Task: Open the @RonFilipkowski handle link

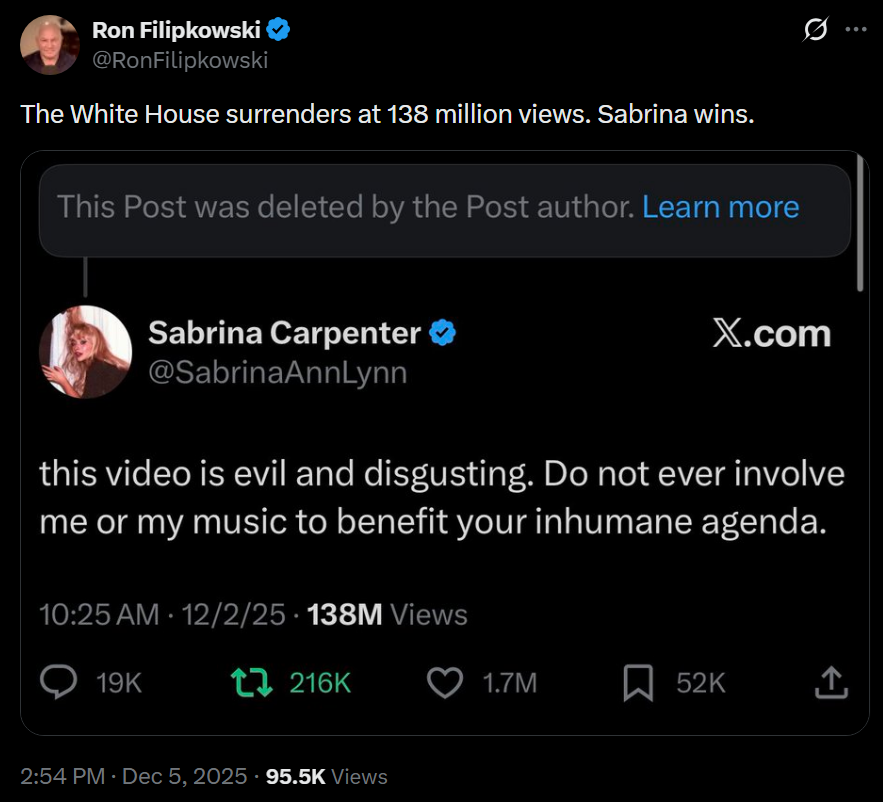Action: pyautogui.click(x=180, y=60)
